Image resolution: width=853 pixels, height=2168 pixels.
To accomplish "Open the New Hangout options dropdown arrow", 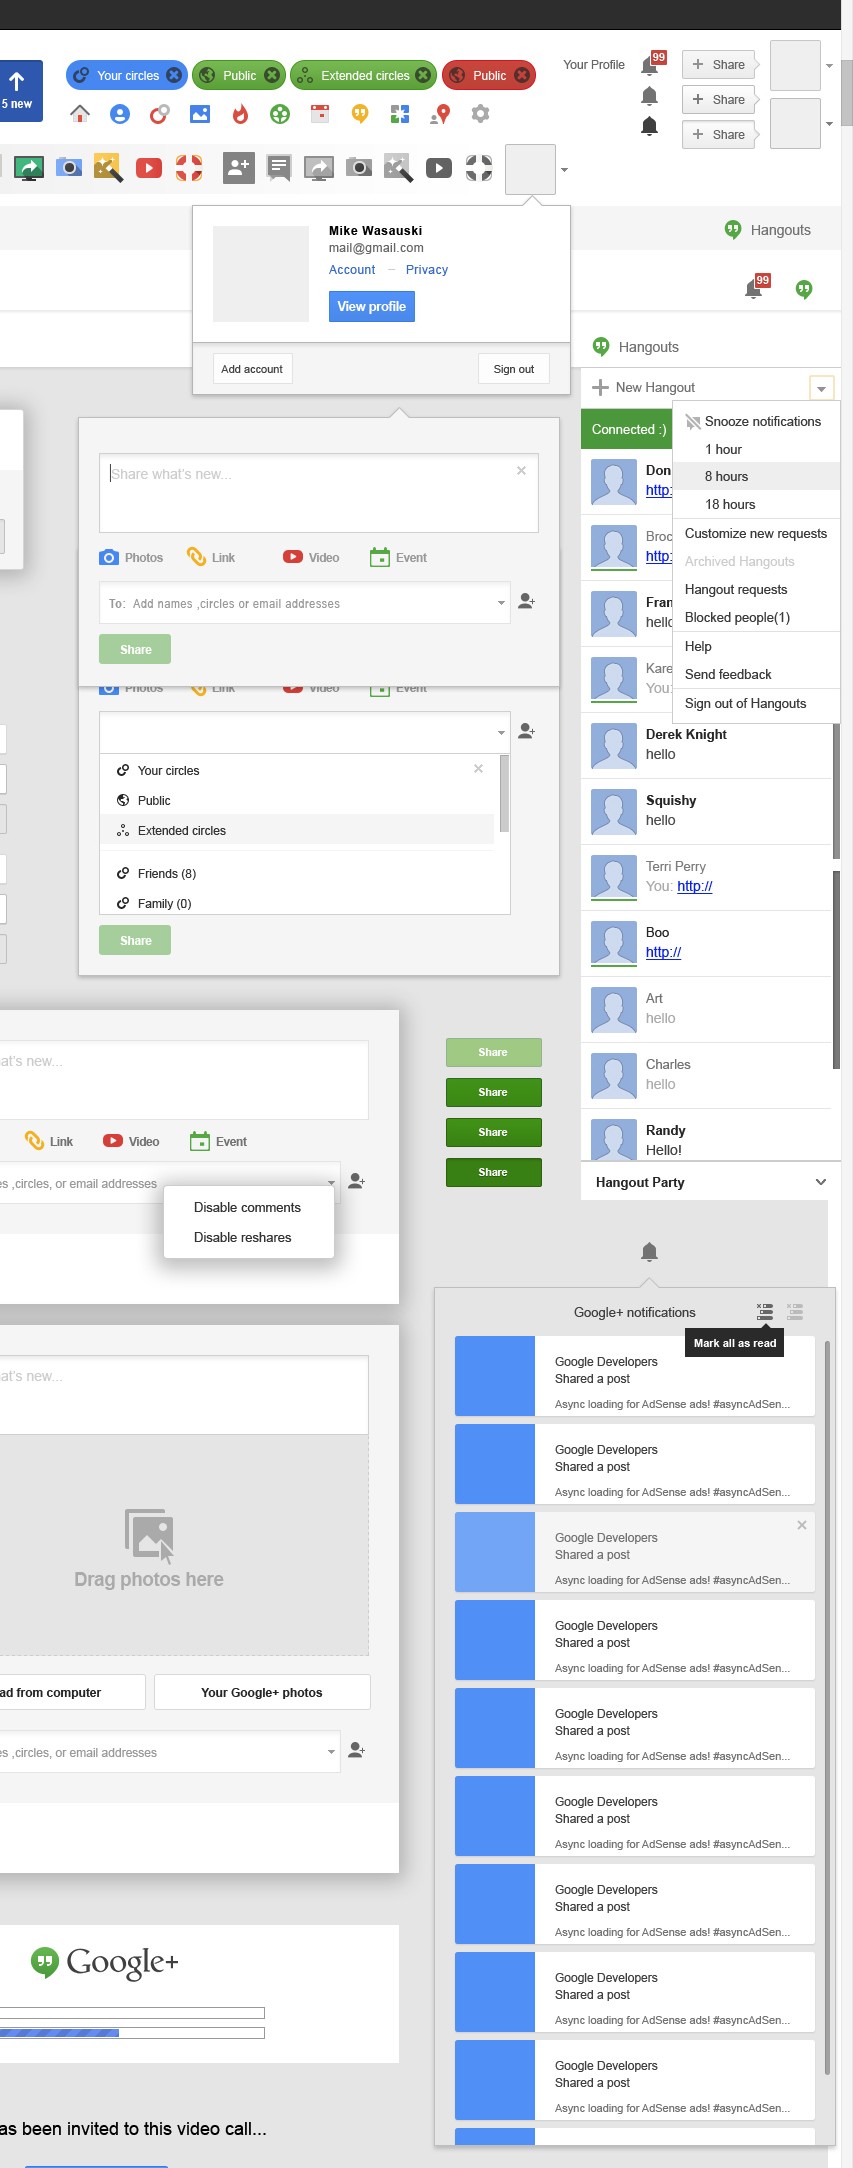I will [821, 387].
